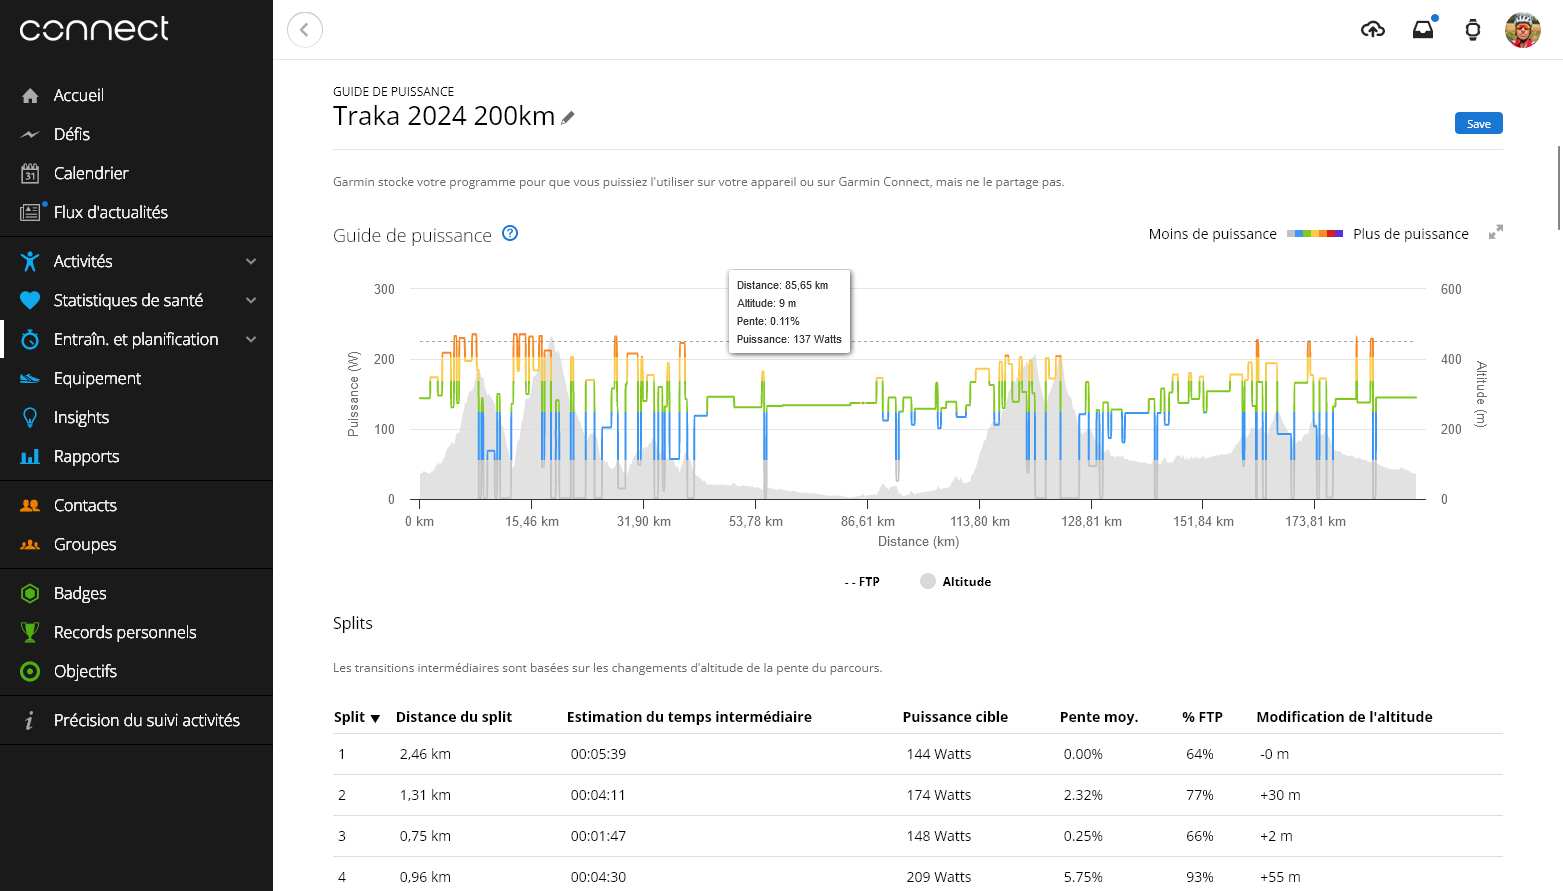Open Contacts in the sidebar
The image size is (1563, 891).
click(x=85, y=505)
